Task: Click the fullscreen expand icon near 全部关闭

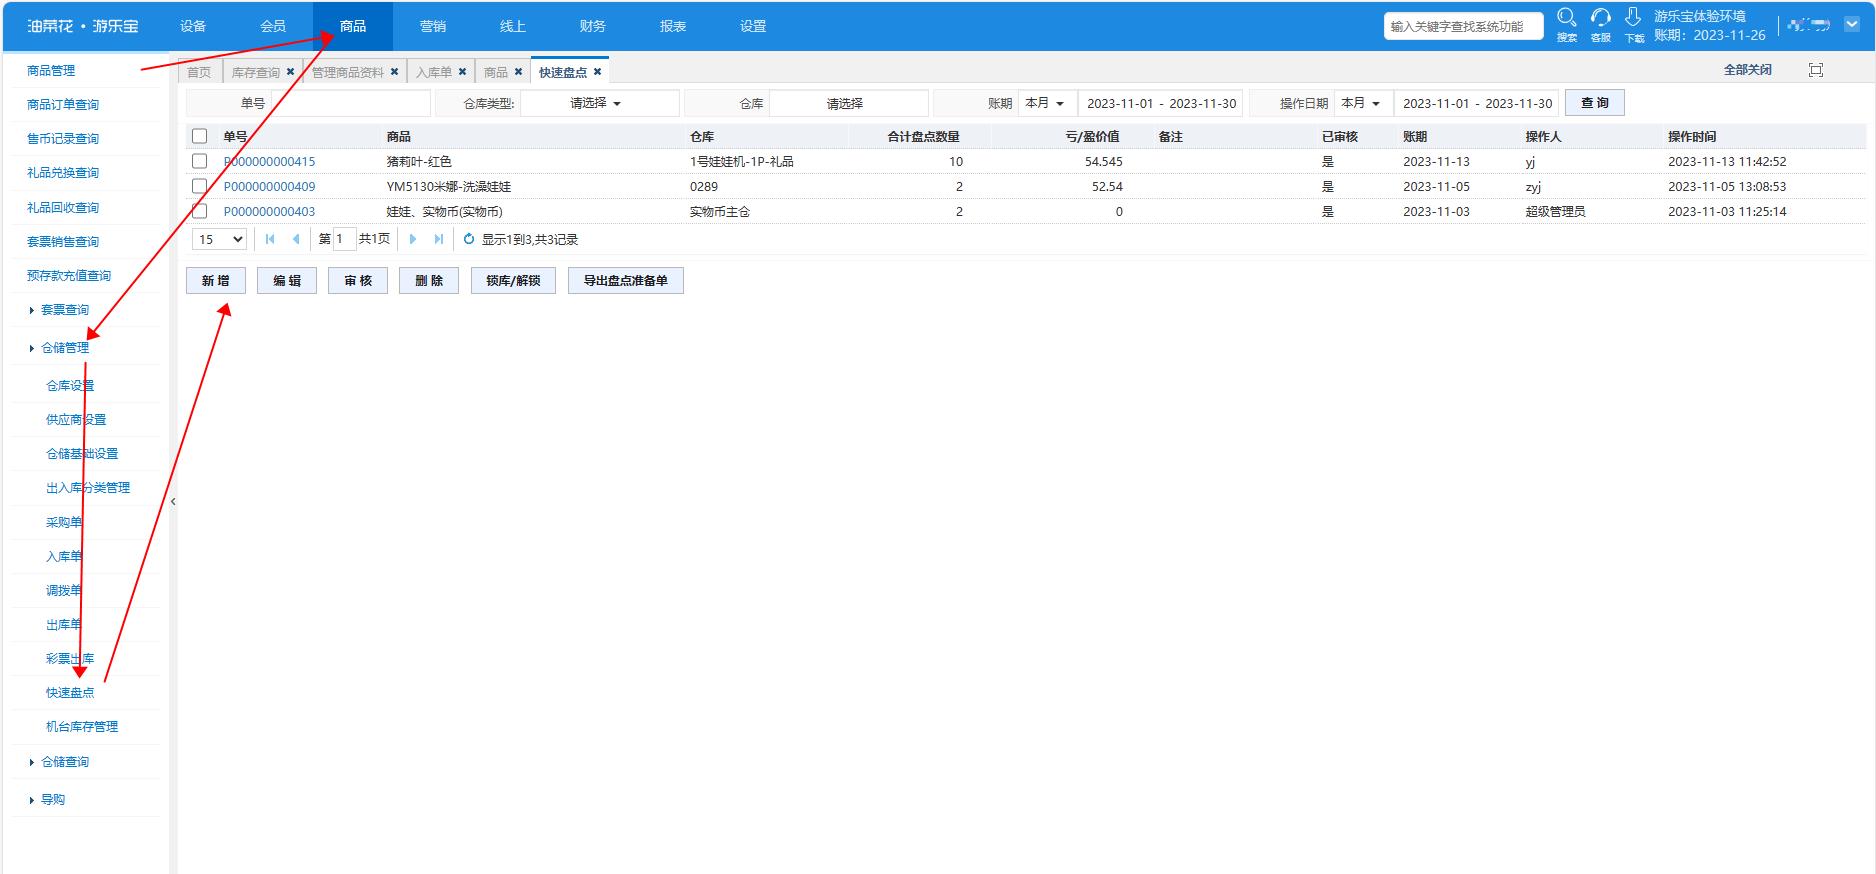Action: point(1816,69)
